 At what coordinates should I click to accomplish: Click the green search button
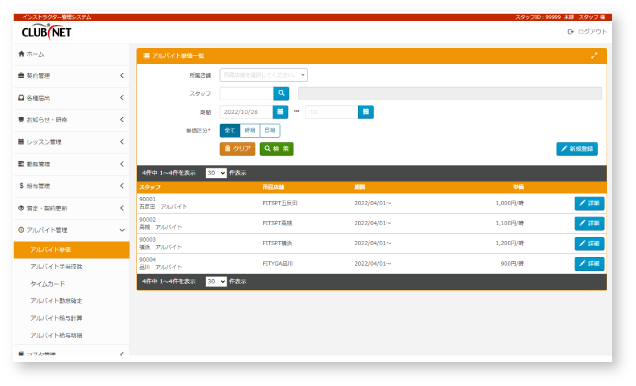(276, 149)
